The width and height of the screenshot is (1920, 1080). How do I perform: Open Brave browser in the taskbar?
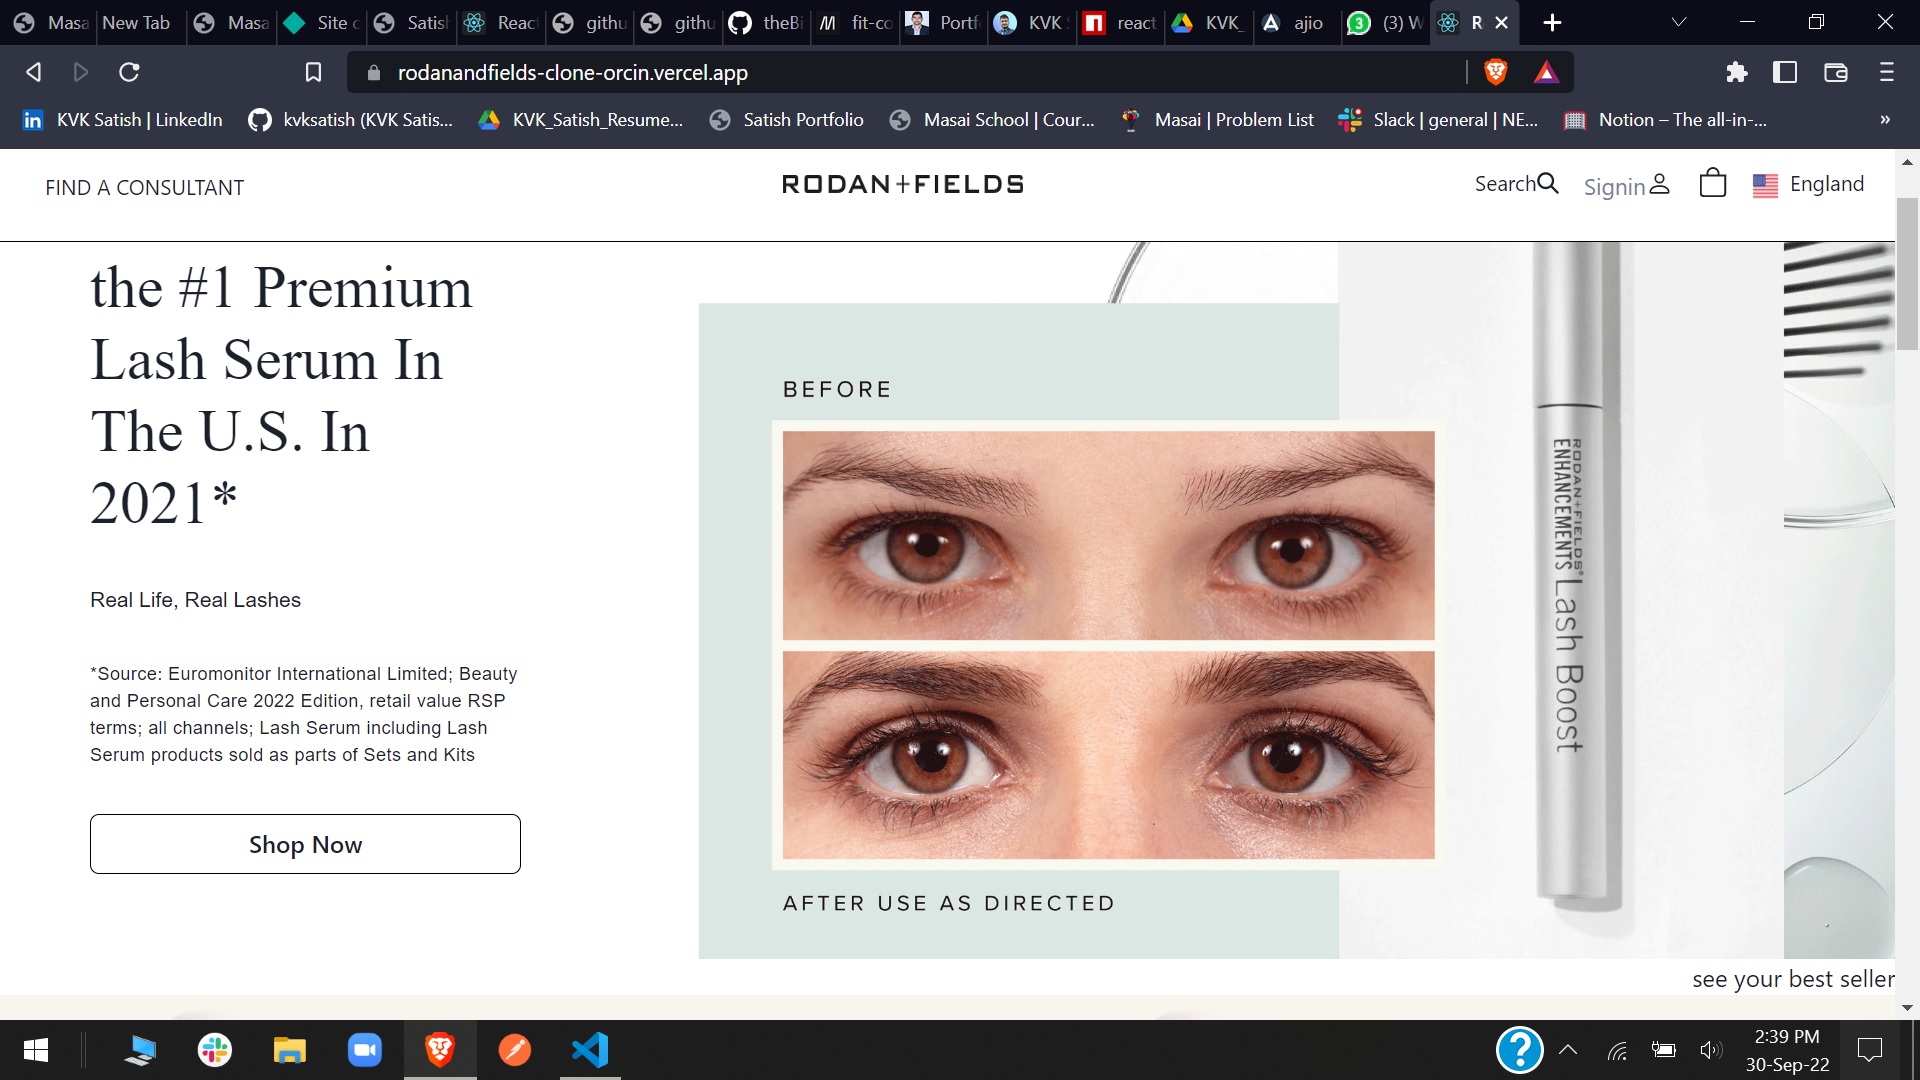440,1050
